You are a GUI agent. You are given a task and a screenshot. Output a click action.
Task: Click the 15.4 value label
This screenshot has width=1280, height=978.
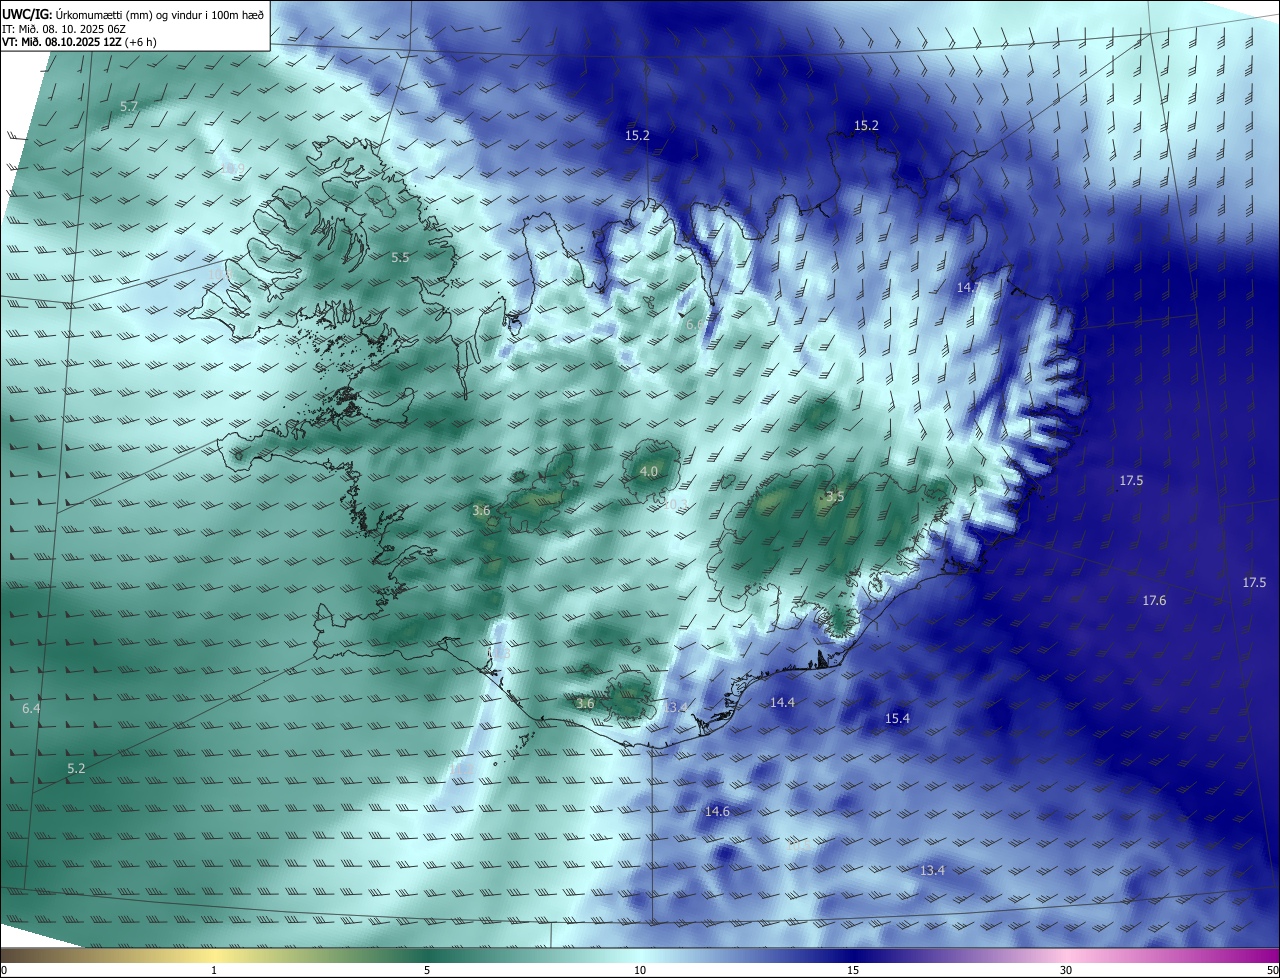coord(897,718)
